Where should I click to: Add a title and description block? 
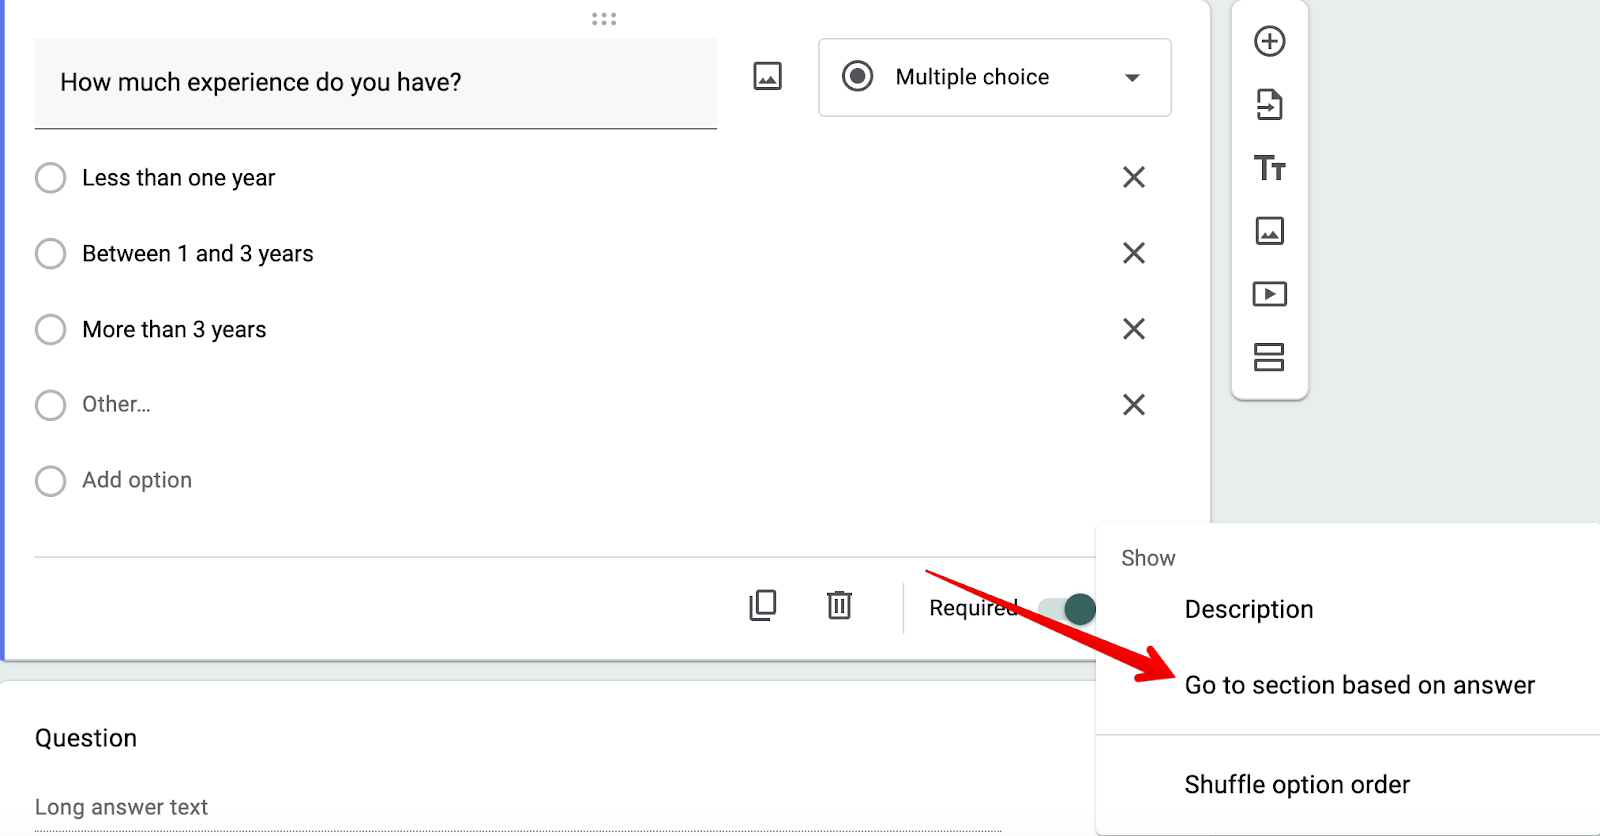[1269, 167]
